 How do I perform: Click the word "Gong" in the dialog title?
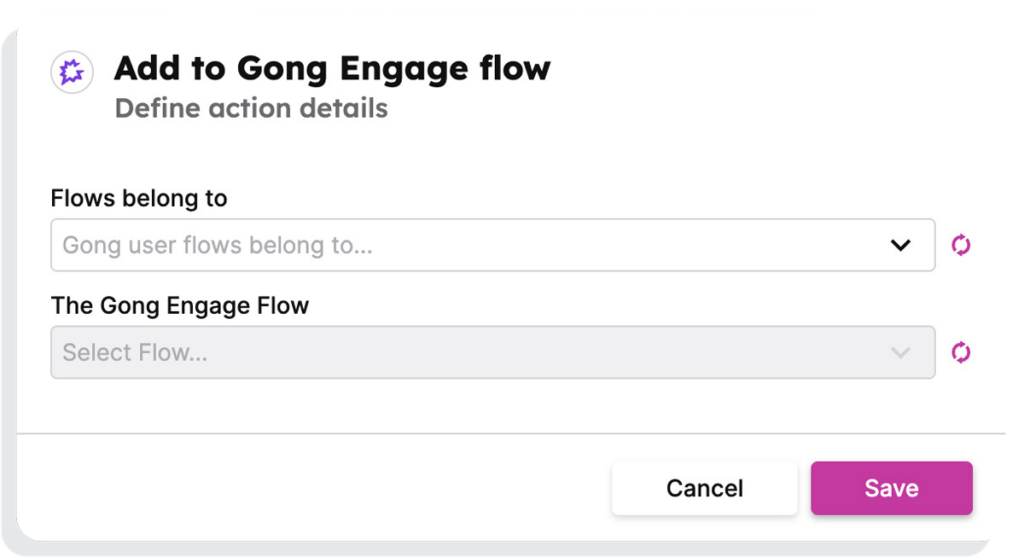coord(283,69)
